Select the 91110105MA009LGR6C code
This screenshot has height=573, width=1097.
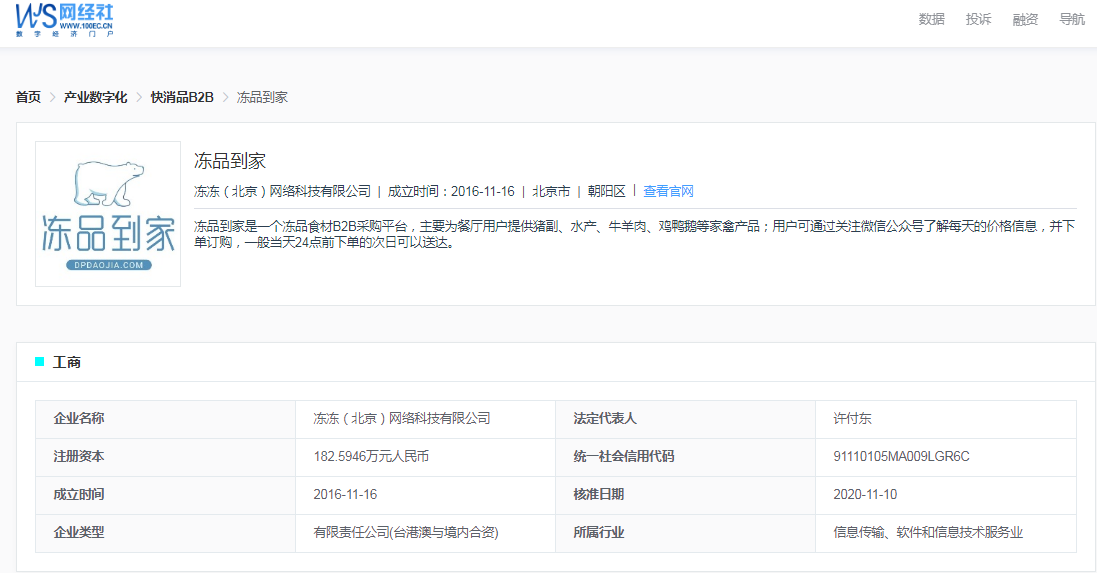pyautogui.click(x=901, y=456)
